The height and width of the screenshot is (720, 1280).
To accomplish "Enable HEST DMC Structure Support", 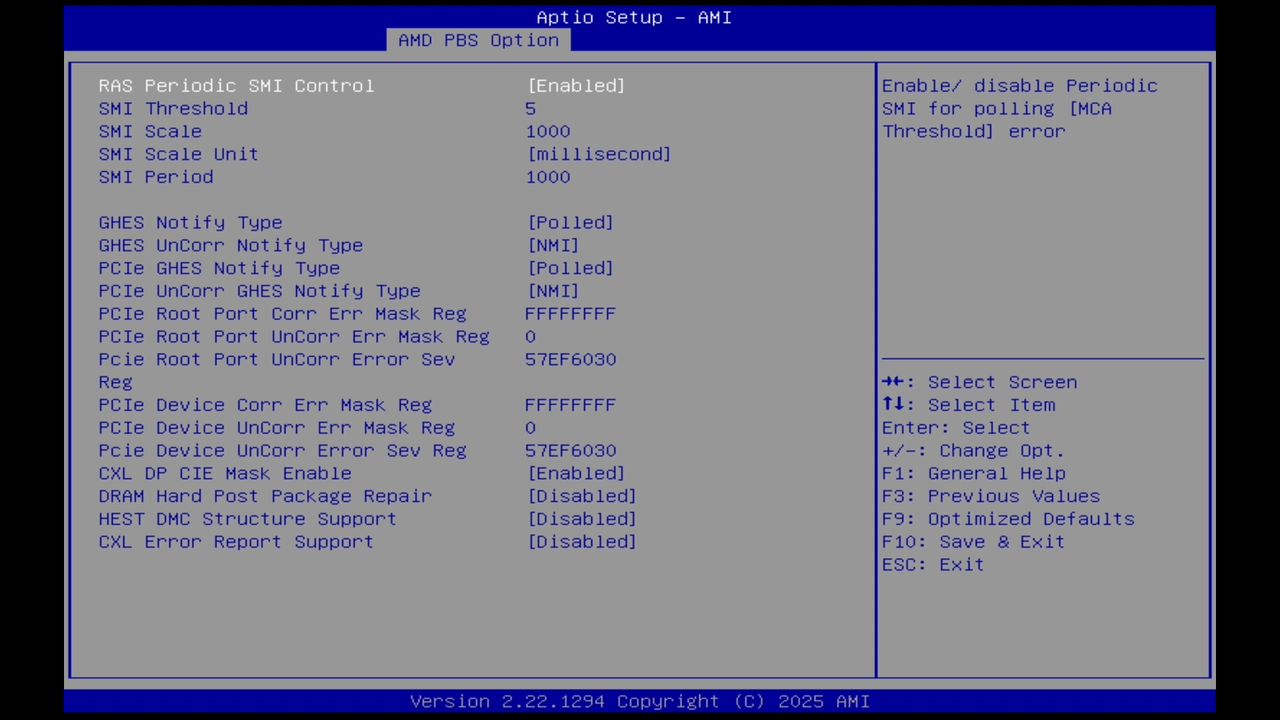I will 581,518.
